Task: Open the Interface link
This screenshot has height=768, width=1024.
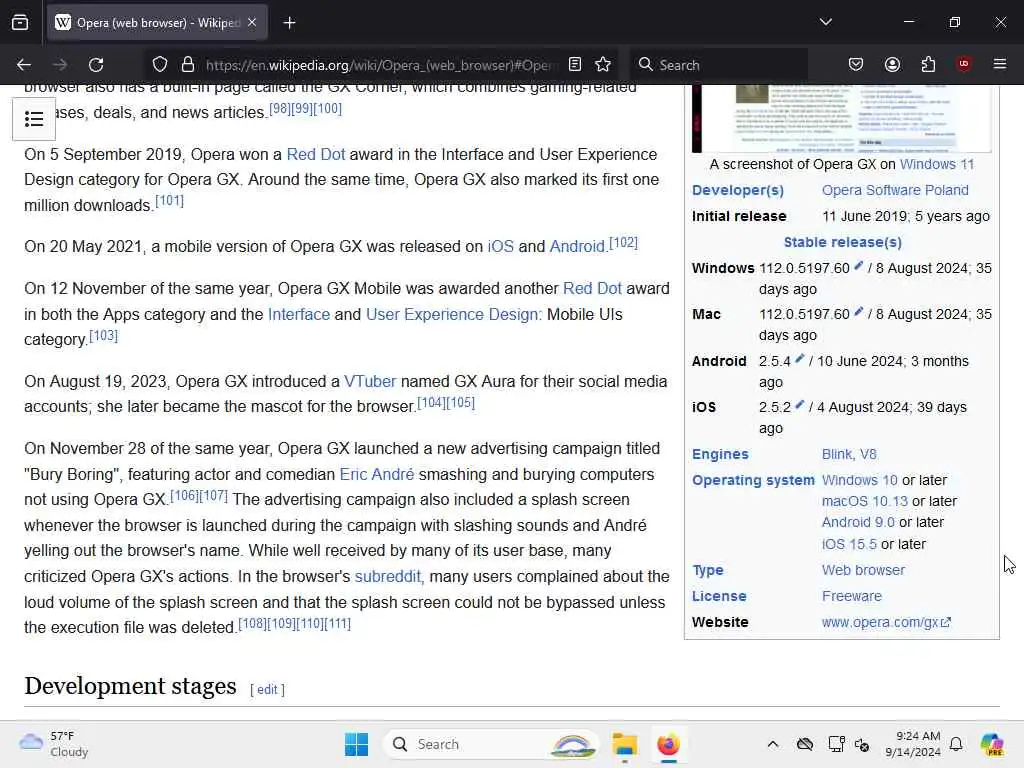Action: (298, 314)
